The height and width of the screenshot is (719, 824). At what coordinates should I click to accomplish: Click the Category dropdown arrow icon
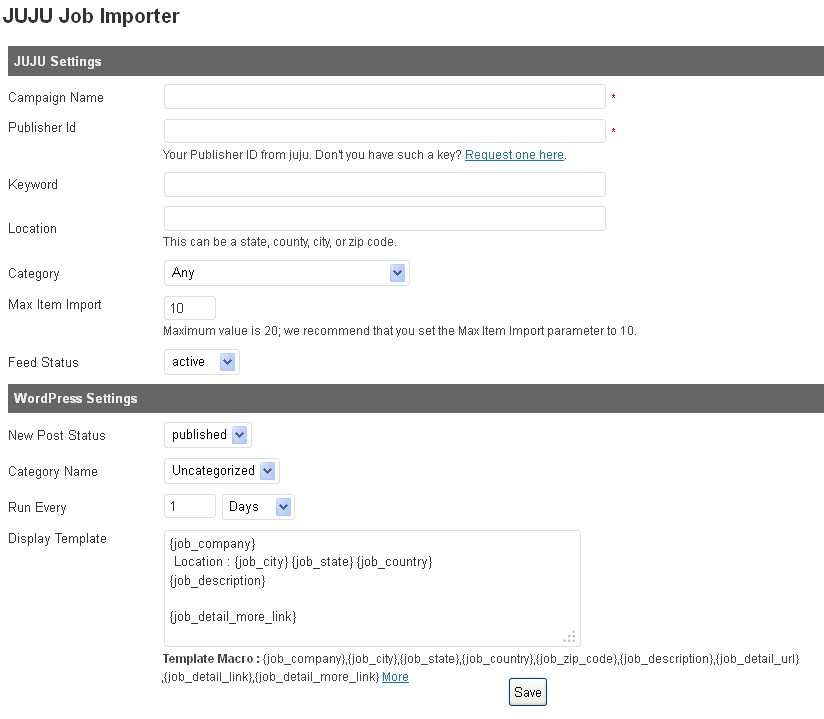click(397, 273)
